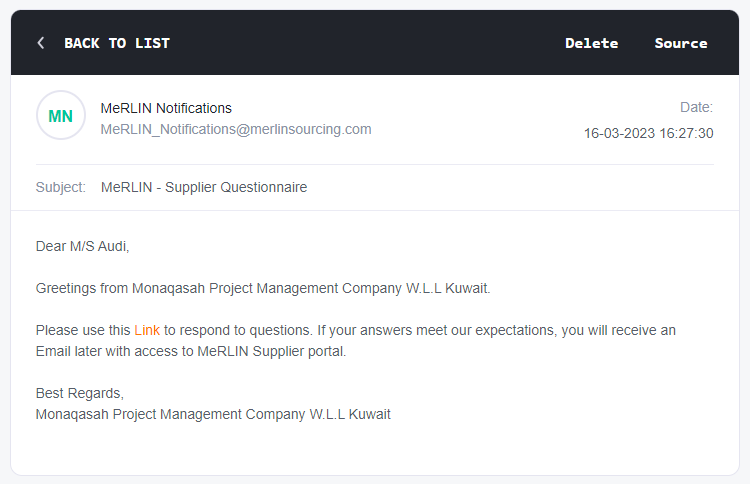Click the MeRLIN Supplier portal text line
This screenshot has height=484, width=750.
coord(190,351)
